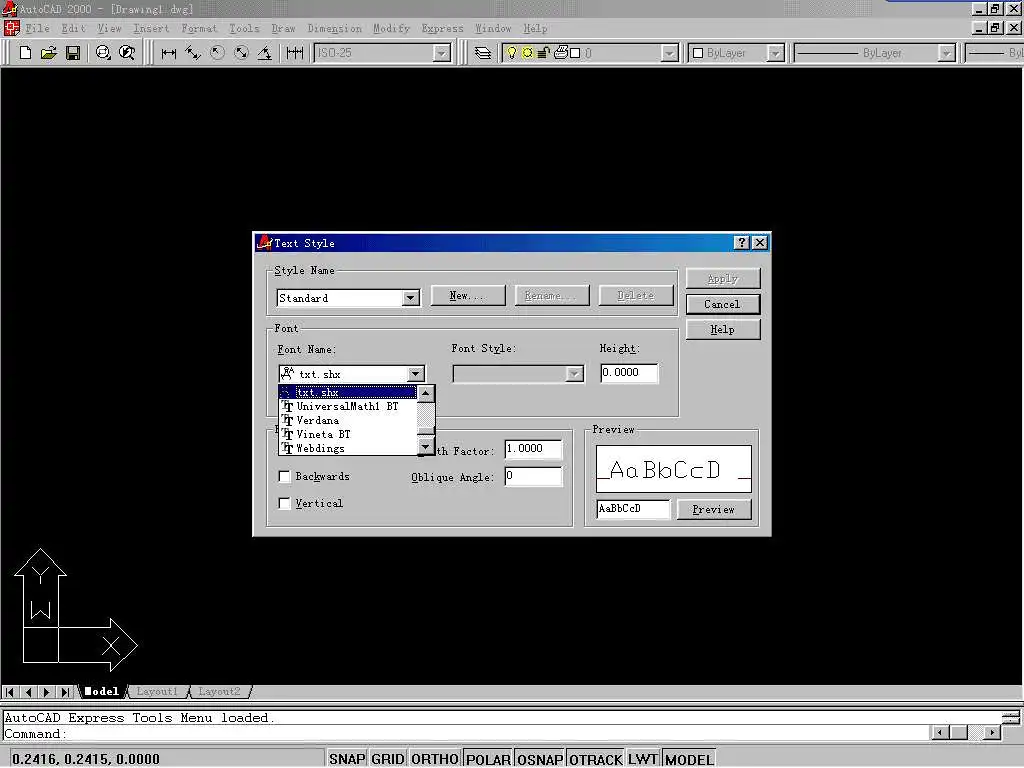
Task: Click the previous layout tab arrow
Action: click(28, 692)
